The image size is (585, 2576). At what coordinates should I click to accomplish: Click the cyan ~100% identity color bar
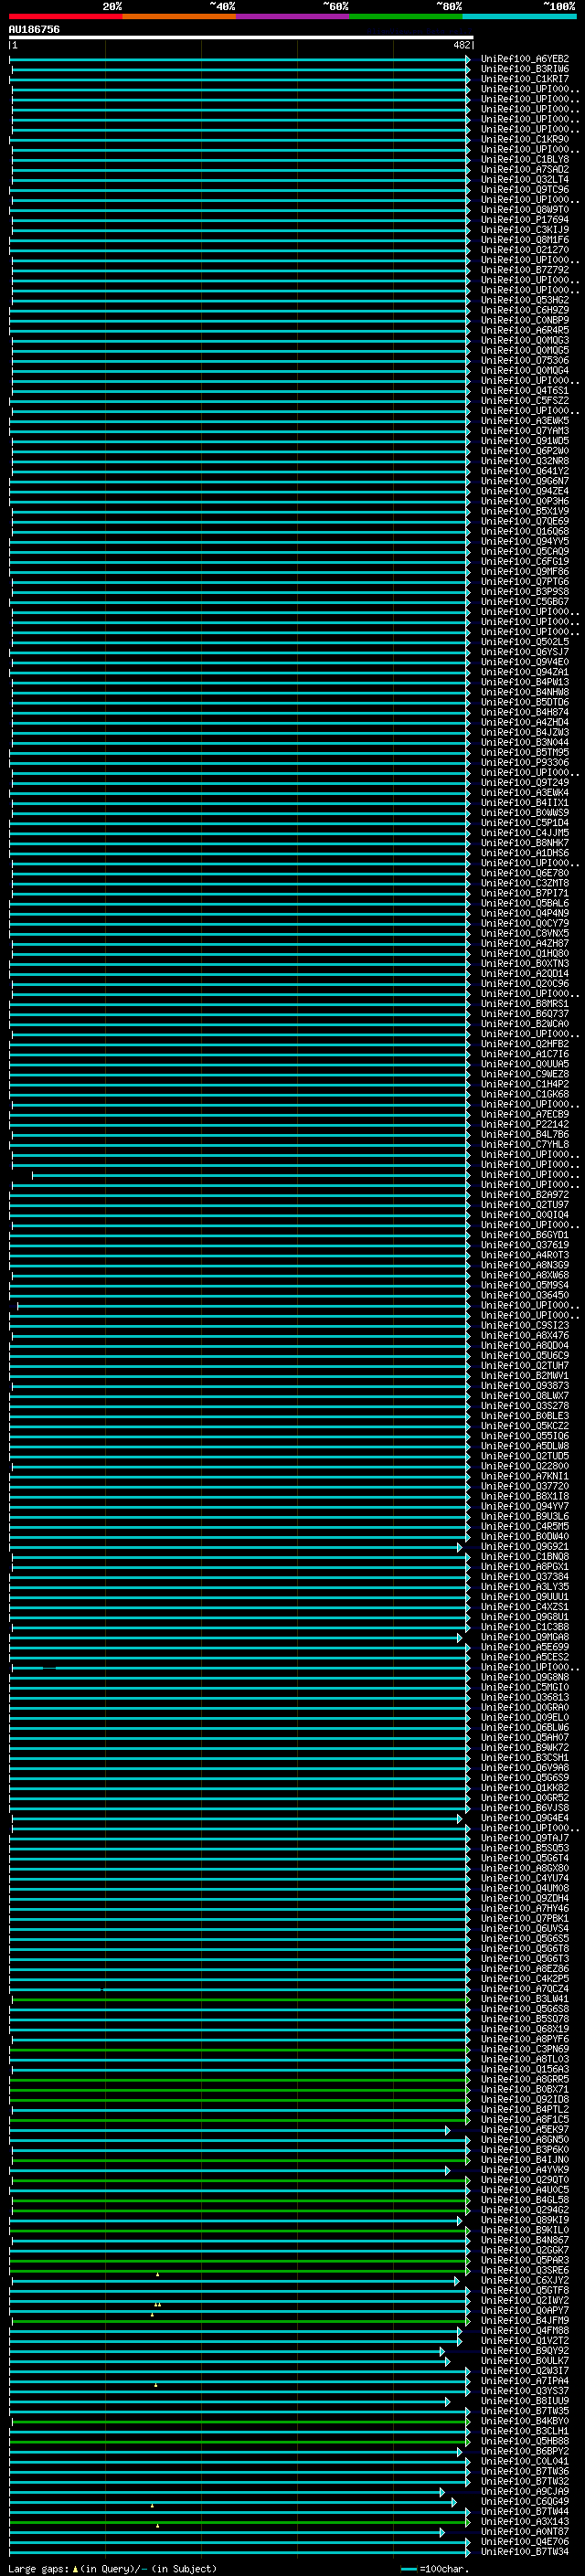click(x=519, y=16)
